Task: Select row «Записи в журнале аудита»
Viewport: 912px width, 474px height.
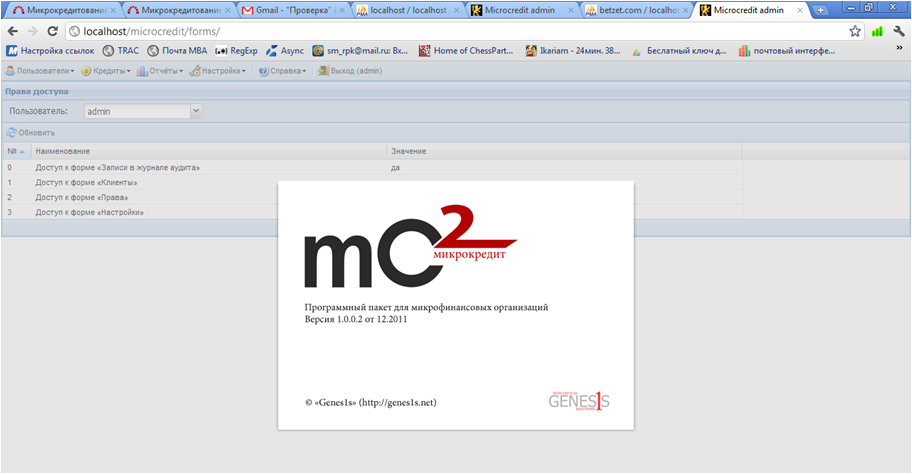Action: (x=372, y=167)
